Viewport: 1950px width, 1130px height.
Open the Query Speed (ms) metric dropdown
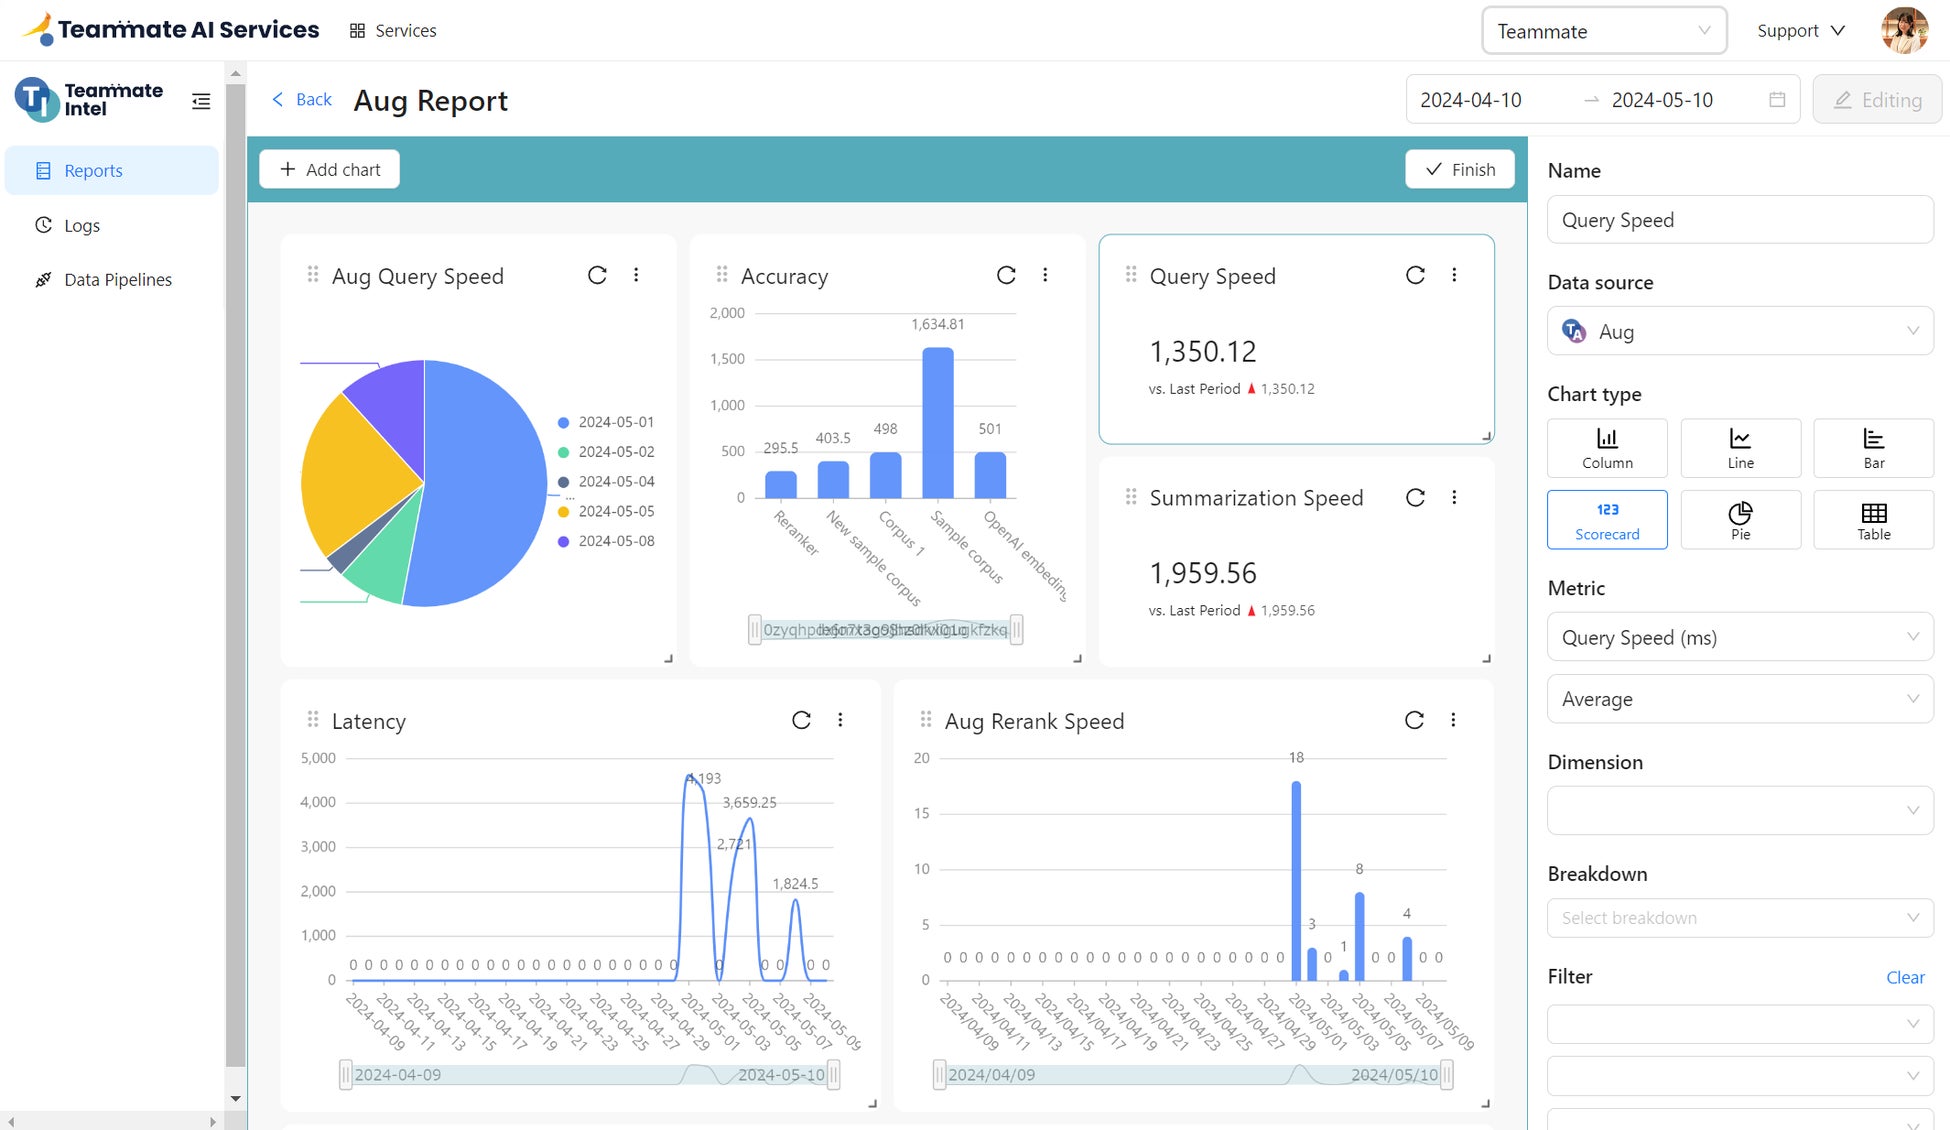[1740, 638]
